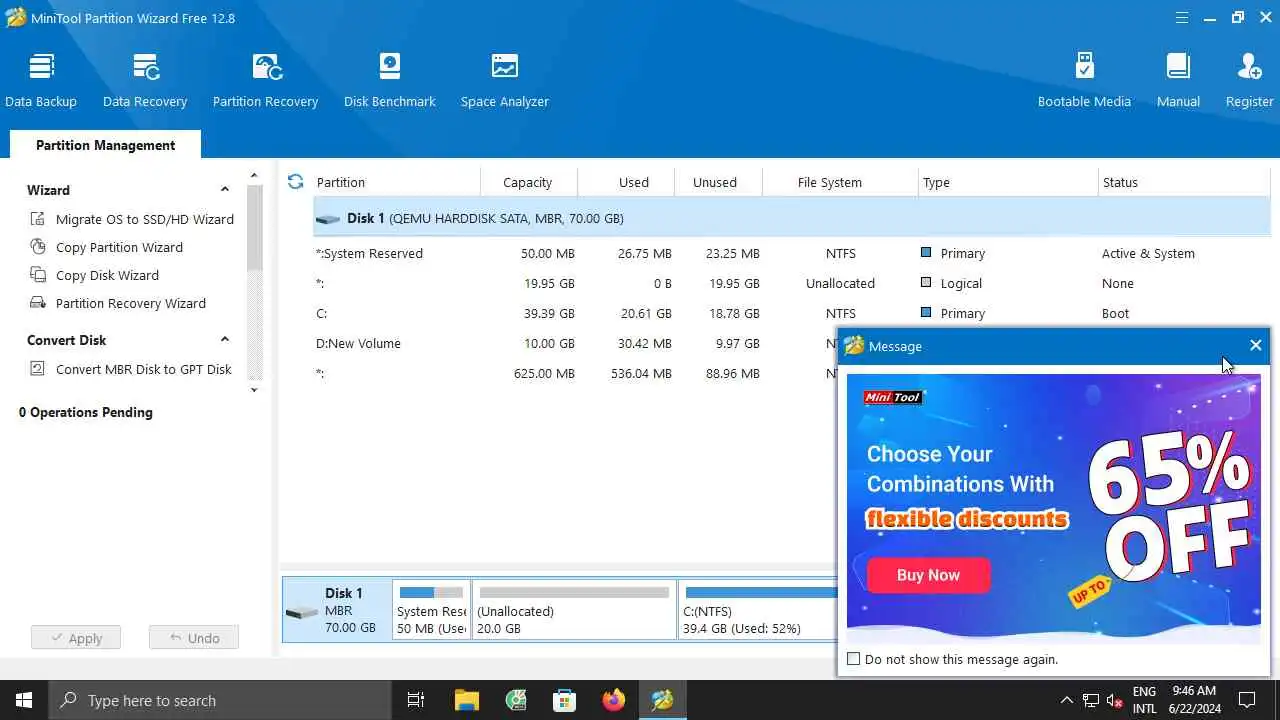Viewport: 1280px width, 720px height.
Task: Click the Register icon
Action: tap(1250, 67)
